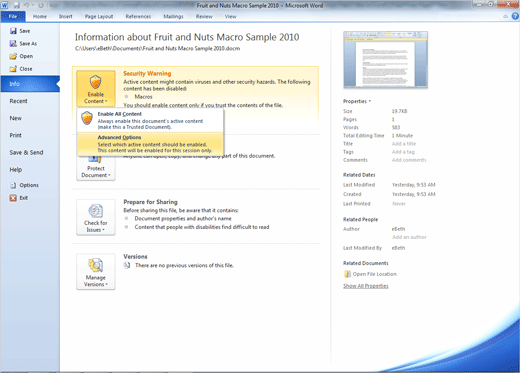Screen dimensions: 520x373
Task: Select Enable All Content menu option
Action: pyautogui.click(x=150, y=120)
